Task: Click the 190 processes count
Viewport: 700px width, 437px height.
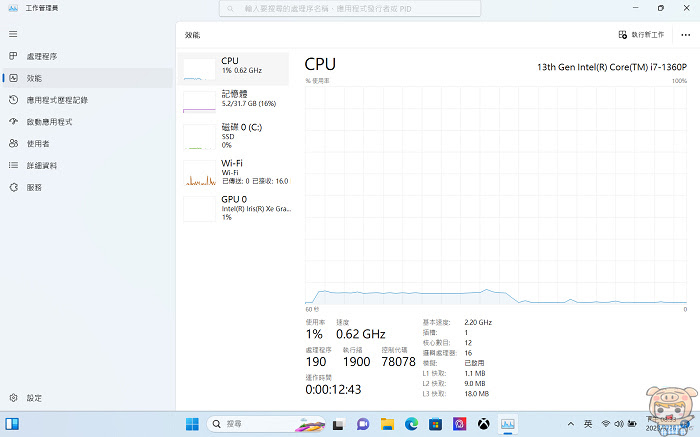Action: point(316,362)
